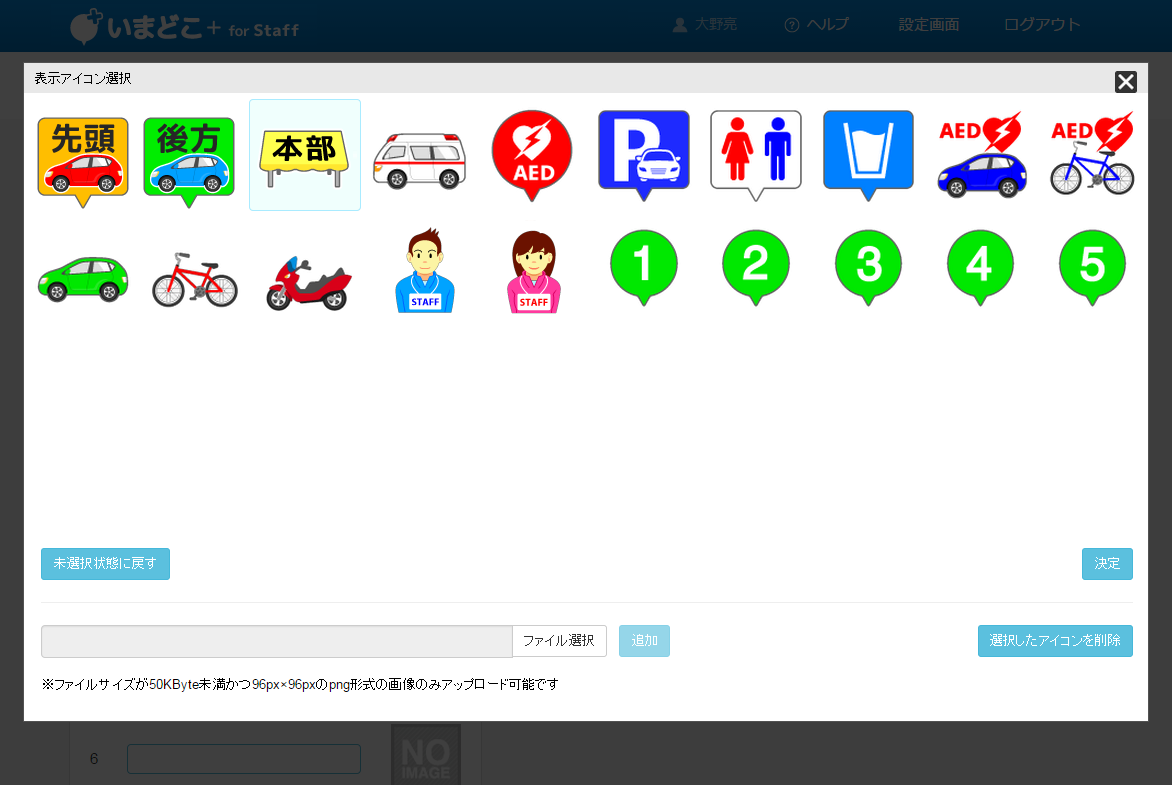Viewport: 1172px width, 785px height.
Task: Open the ファイル選択 file chooser
Action: click(559, 641)
